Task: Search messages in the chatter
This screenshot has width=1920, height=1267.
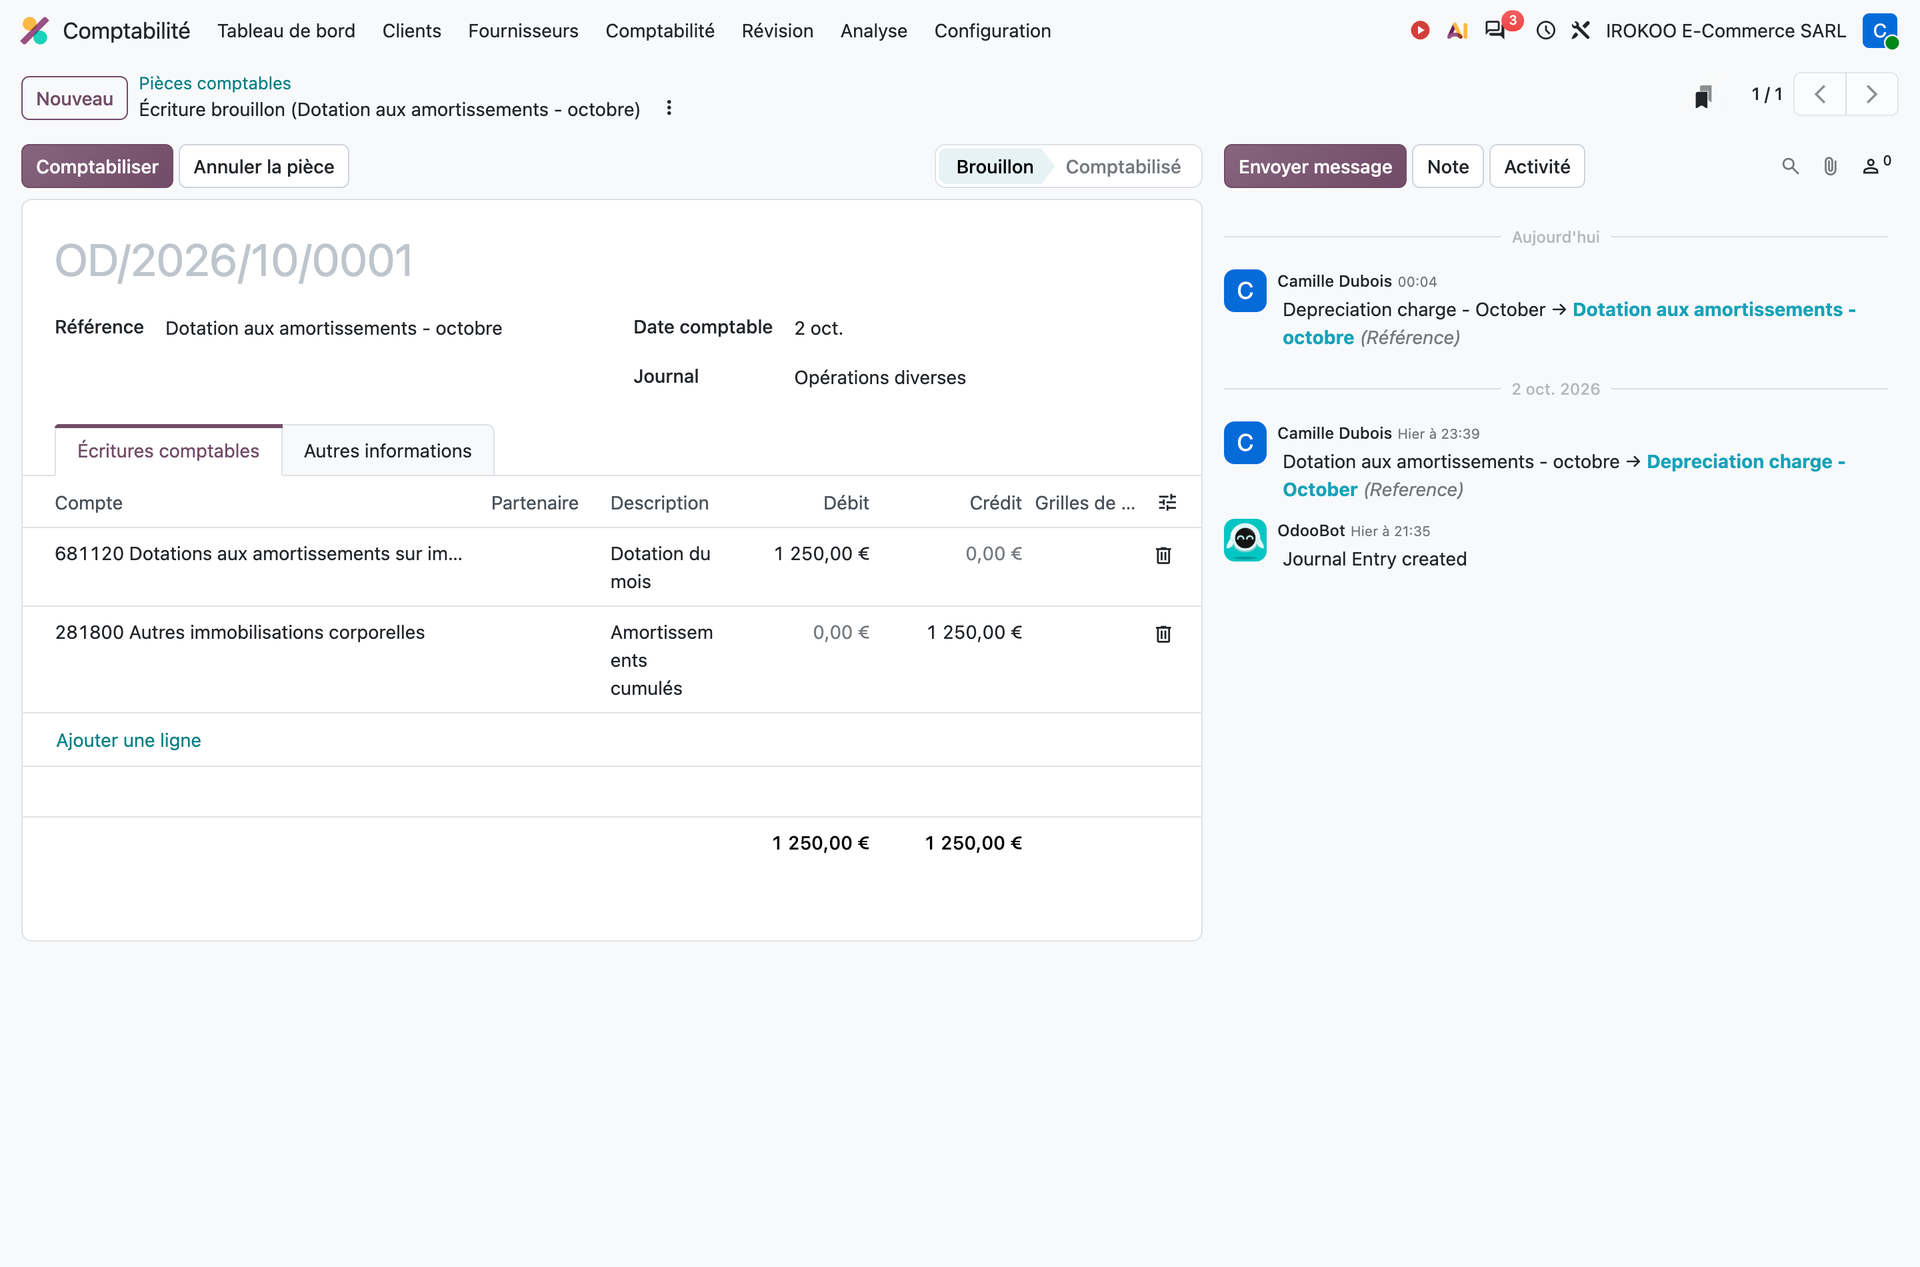Action: point(1790,166)
